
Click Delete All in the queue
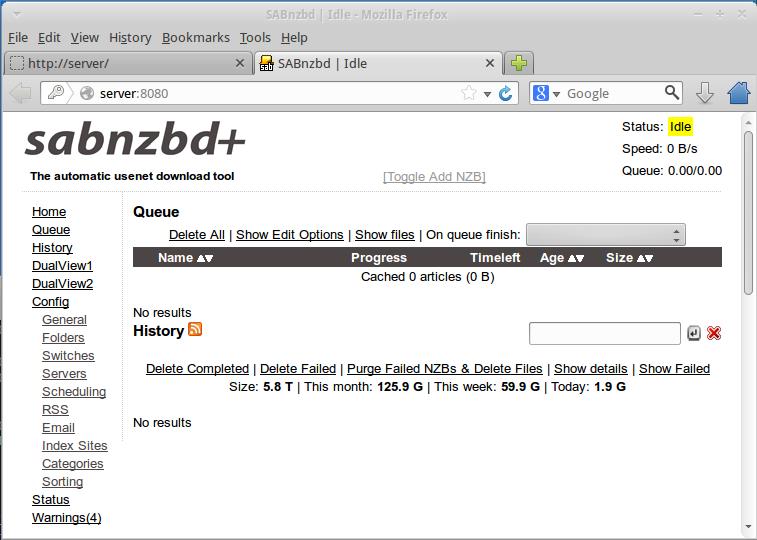click(196, 235)
